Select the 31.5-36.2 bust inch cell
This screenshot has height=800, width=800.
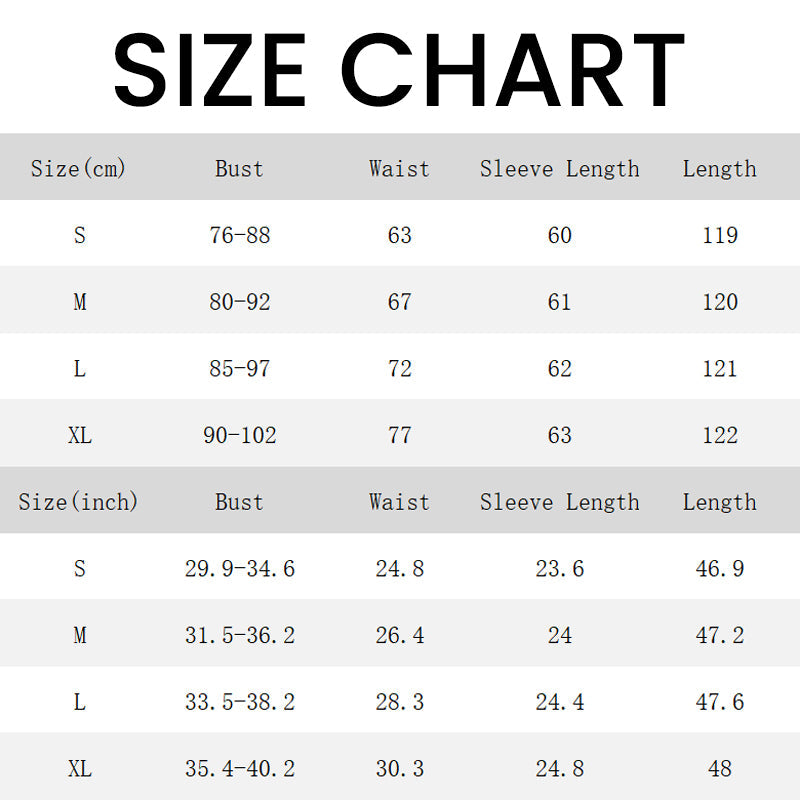tap(240, 636)
